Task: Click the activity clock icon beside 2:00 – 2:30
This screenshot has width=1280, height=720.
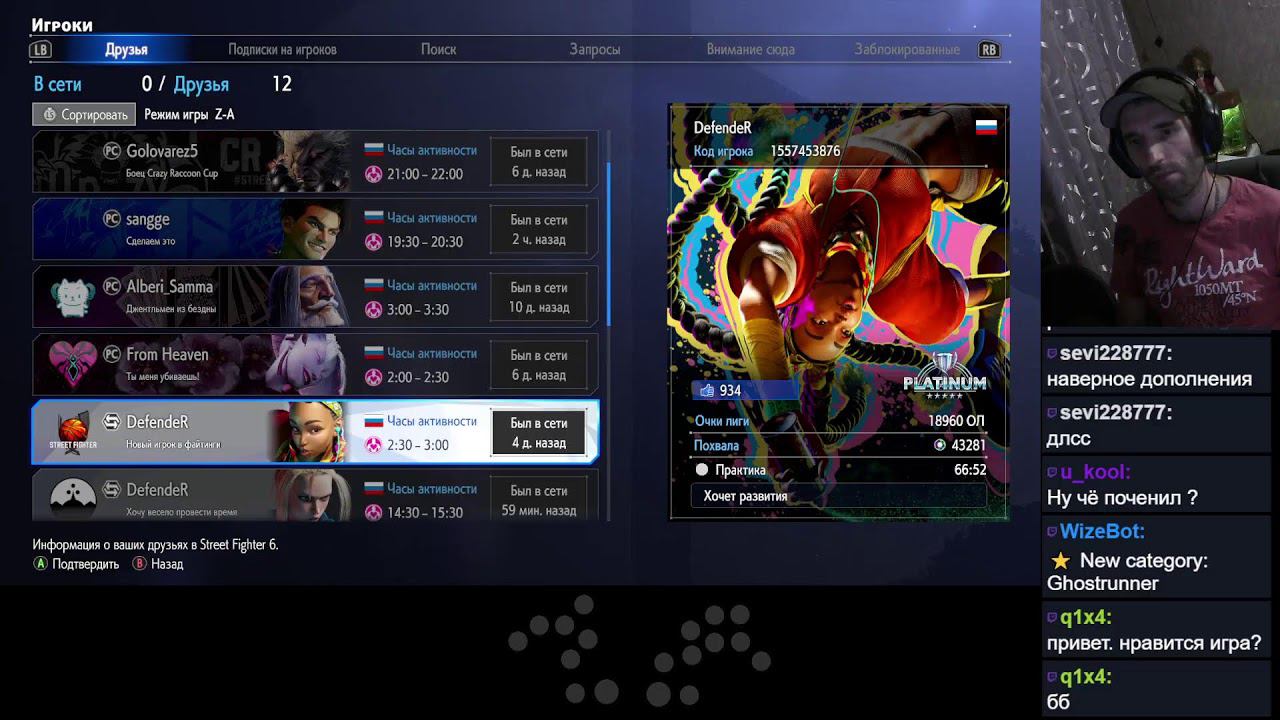Action: [x=373, y=377]
